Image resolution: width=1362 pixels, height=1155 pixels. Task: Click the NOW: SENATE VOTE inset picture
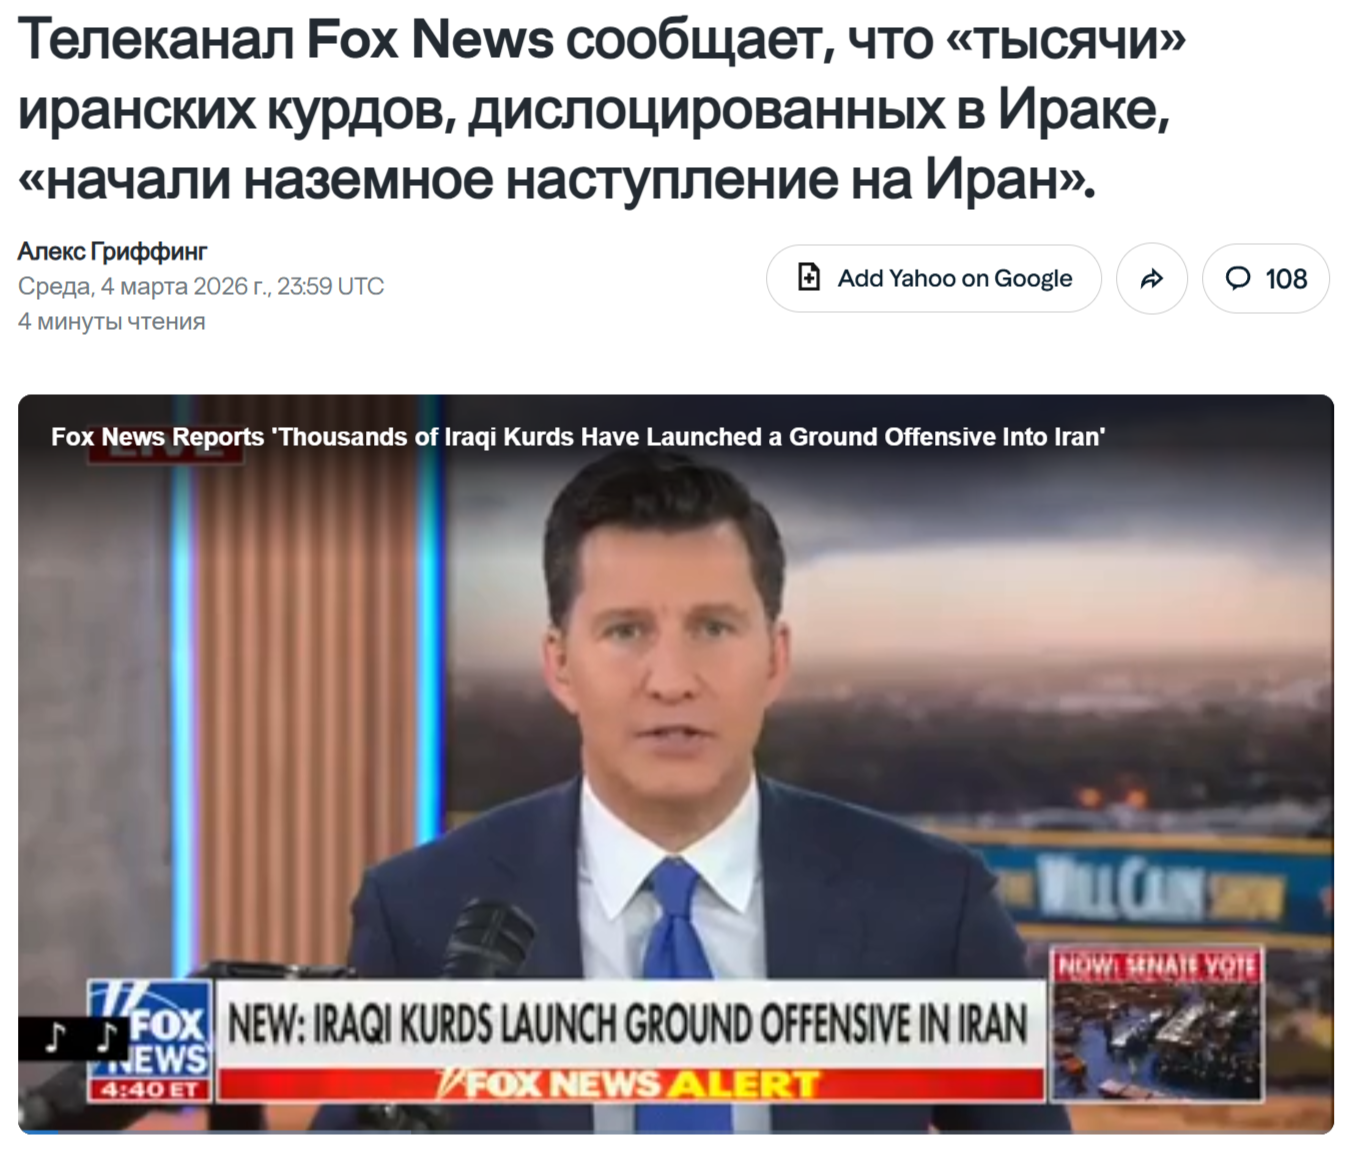(1157, 1023)
